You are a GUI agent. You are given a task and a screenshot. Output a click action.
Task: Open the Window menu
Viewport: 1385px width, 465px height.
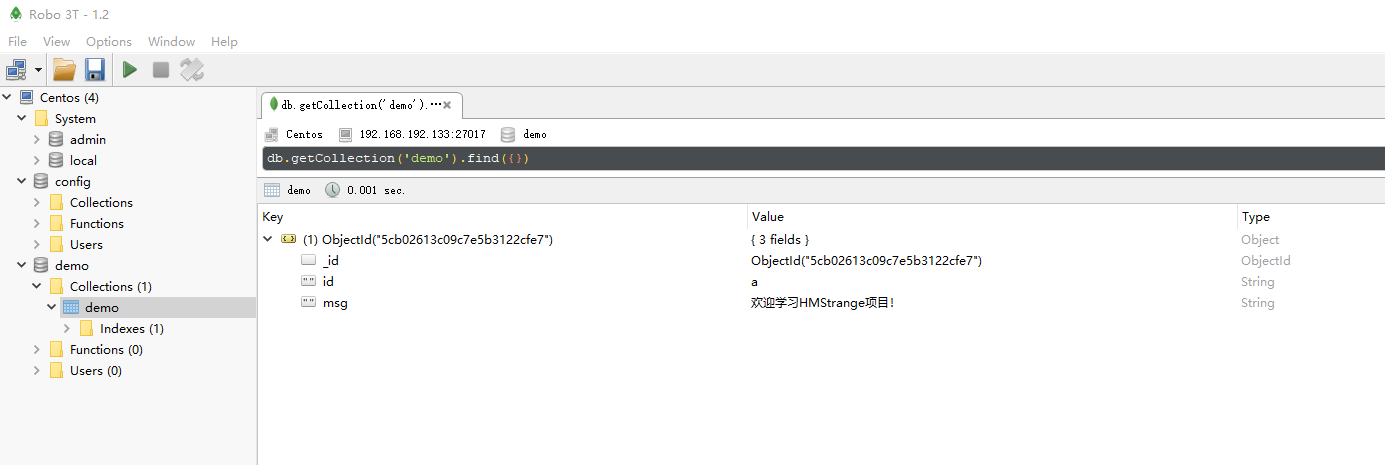pyautogui.click(x=171, y=41)
